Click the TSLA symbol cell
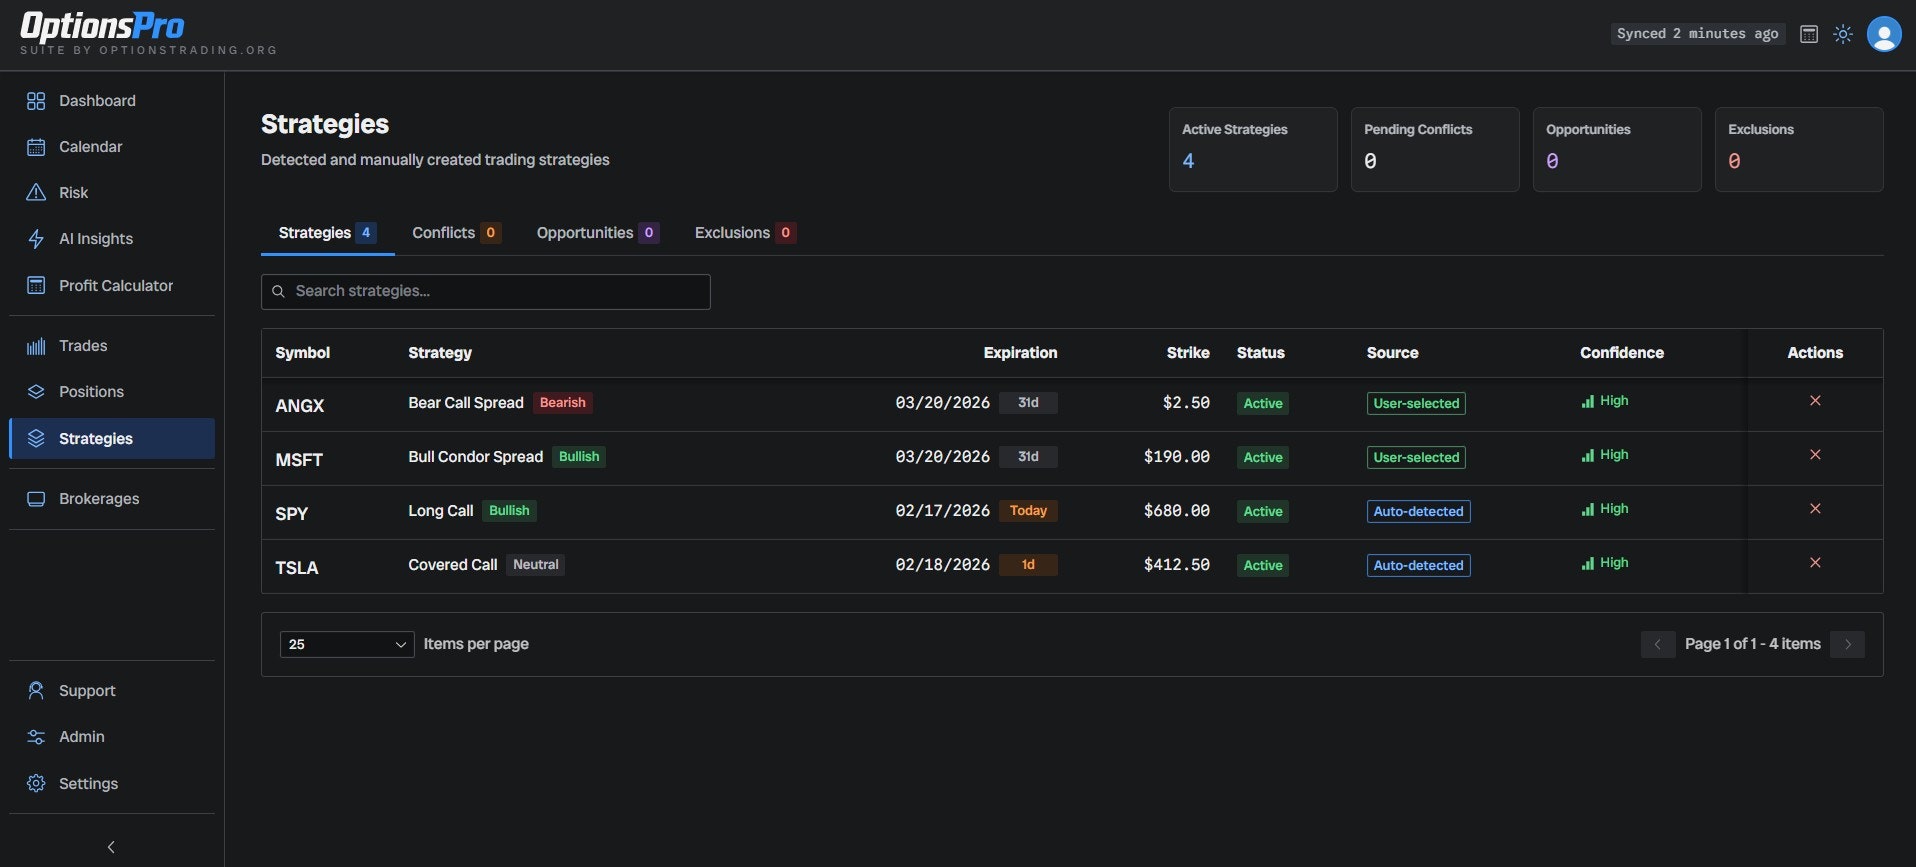Screen dimensions: 1916x867 (x=297, y=568)
